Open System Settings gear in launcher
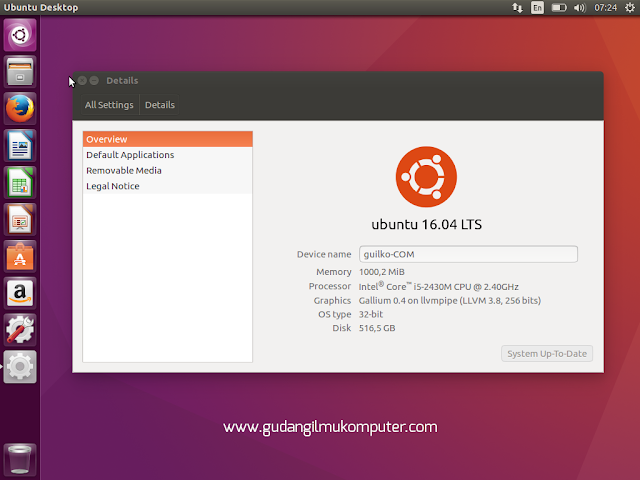Image resolution: width=640 pixels, height=480 pixels. click(x=20, y=367)
